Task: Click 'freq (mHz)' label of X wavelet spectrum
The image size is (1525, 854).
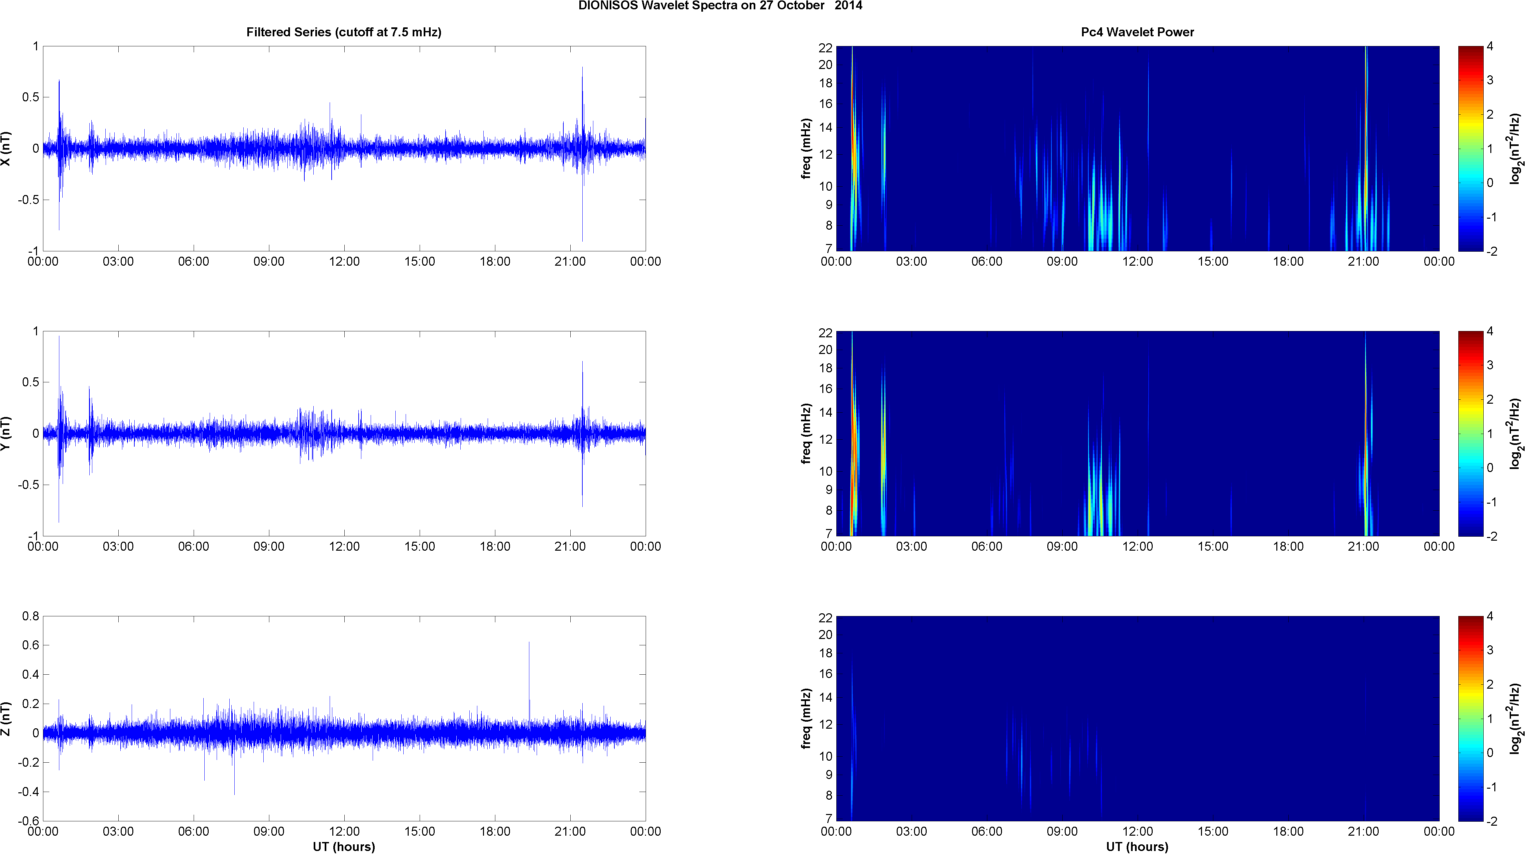Action: 806,148
